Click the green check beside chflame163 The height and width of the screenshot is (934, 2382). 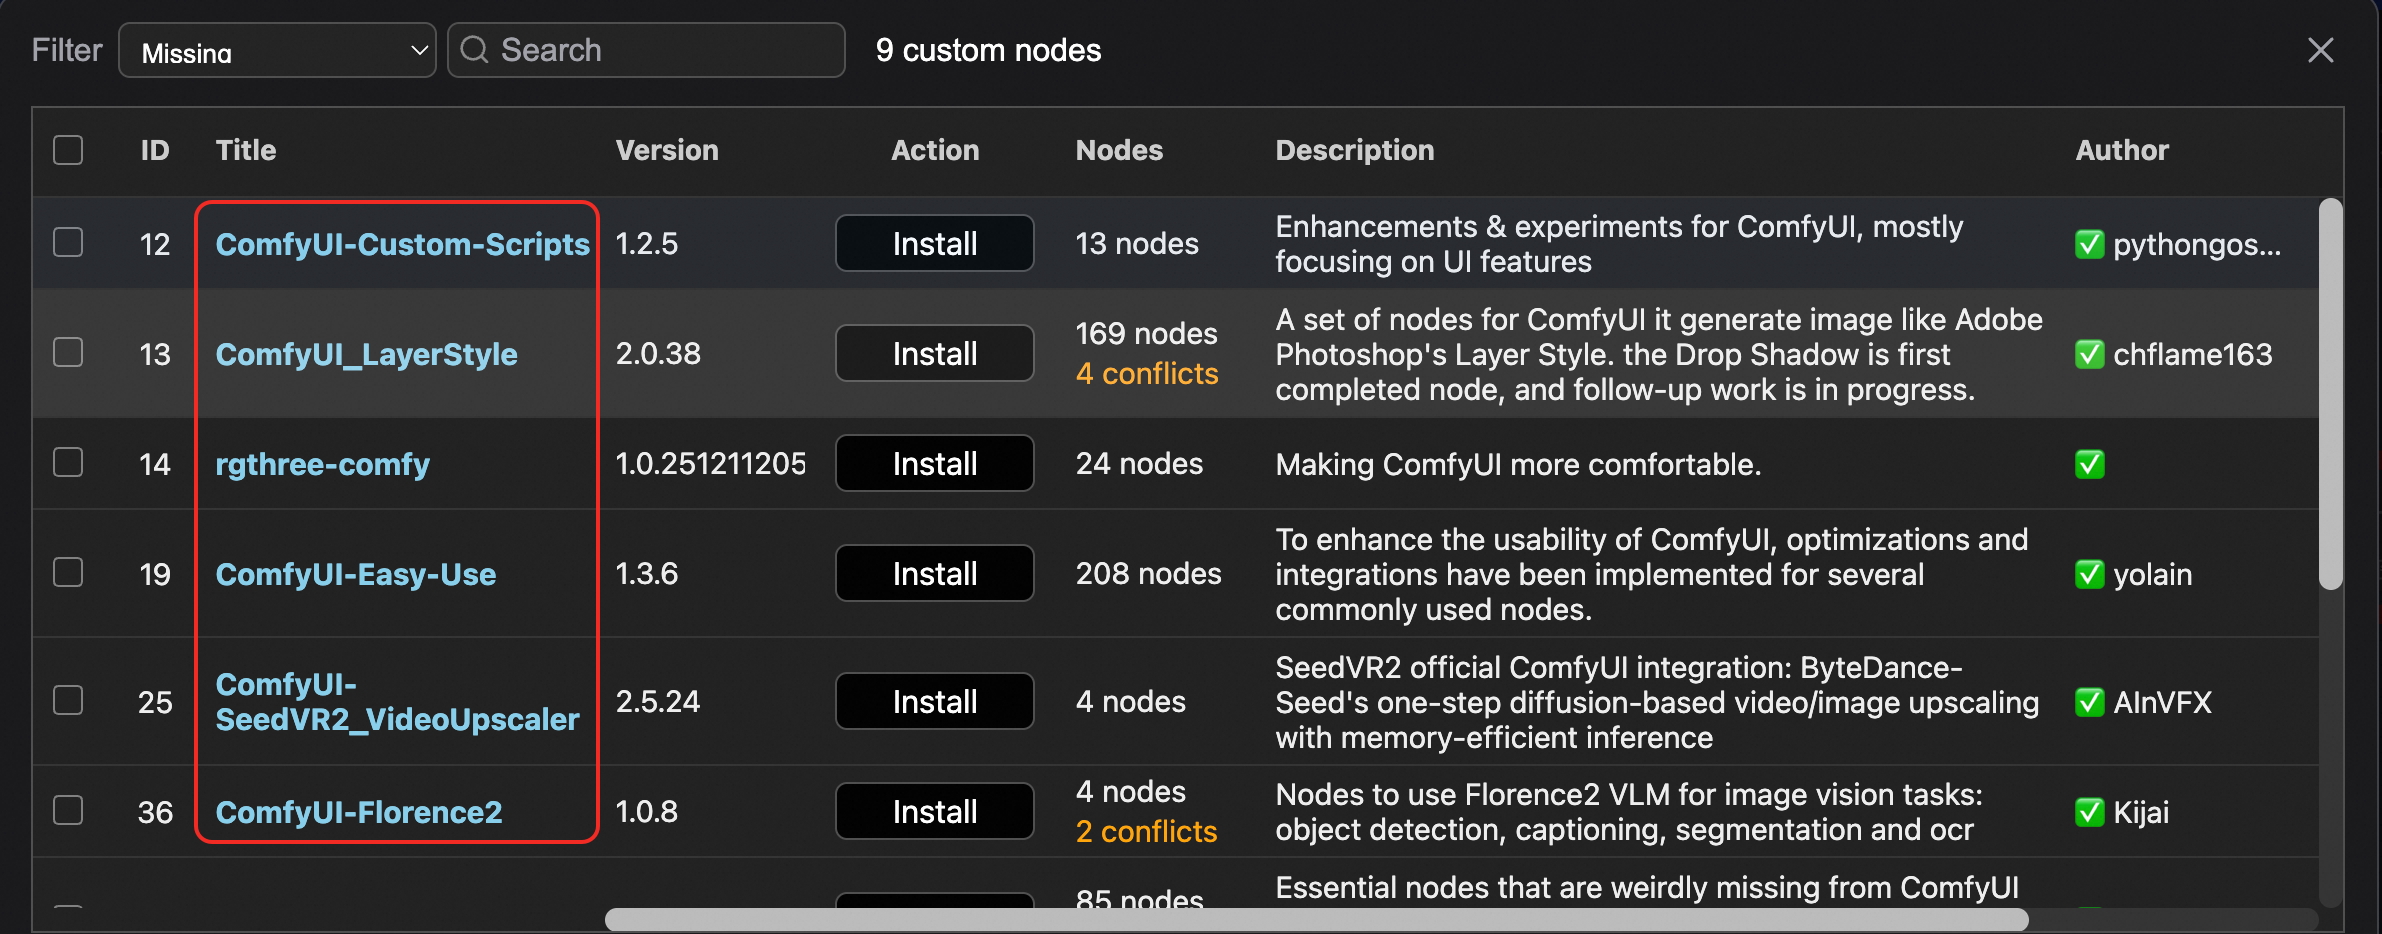[2090, 354]
